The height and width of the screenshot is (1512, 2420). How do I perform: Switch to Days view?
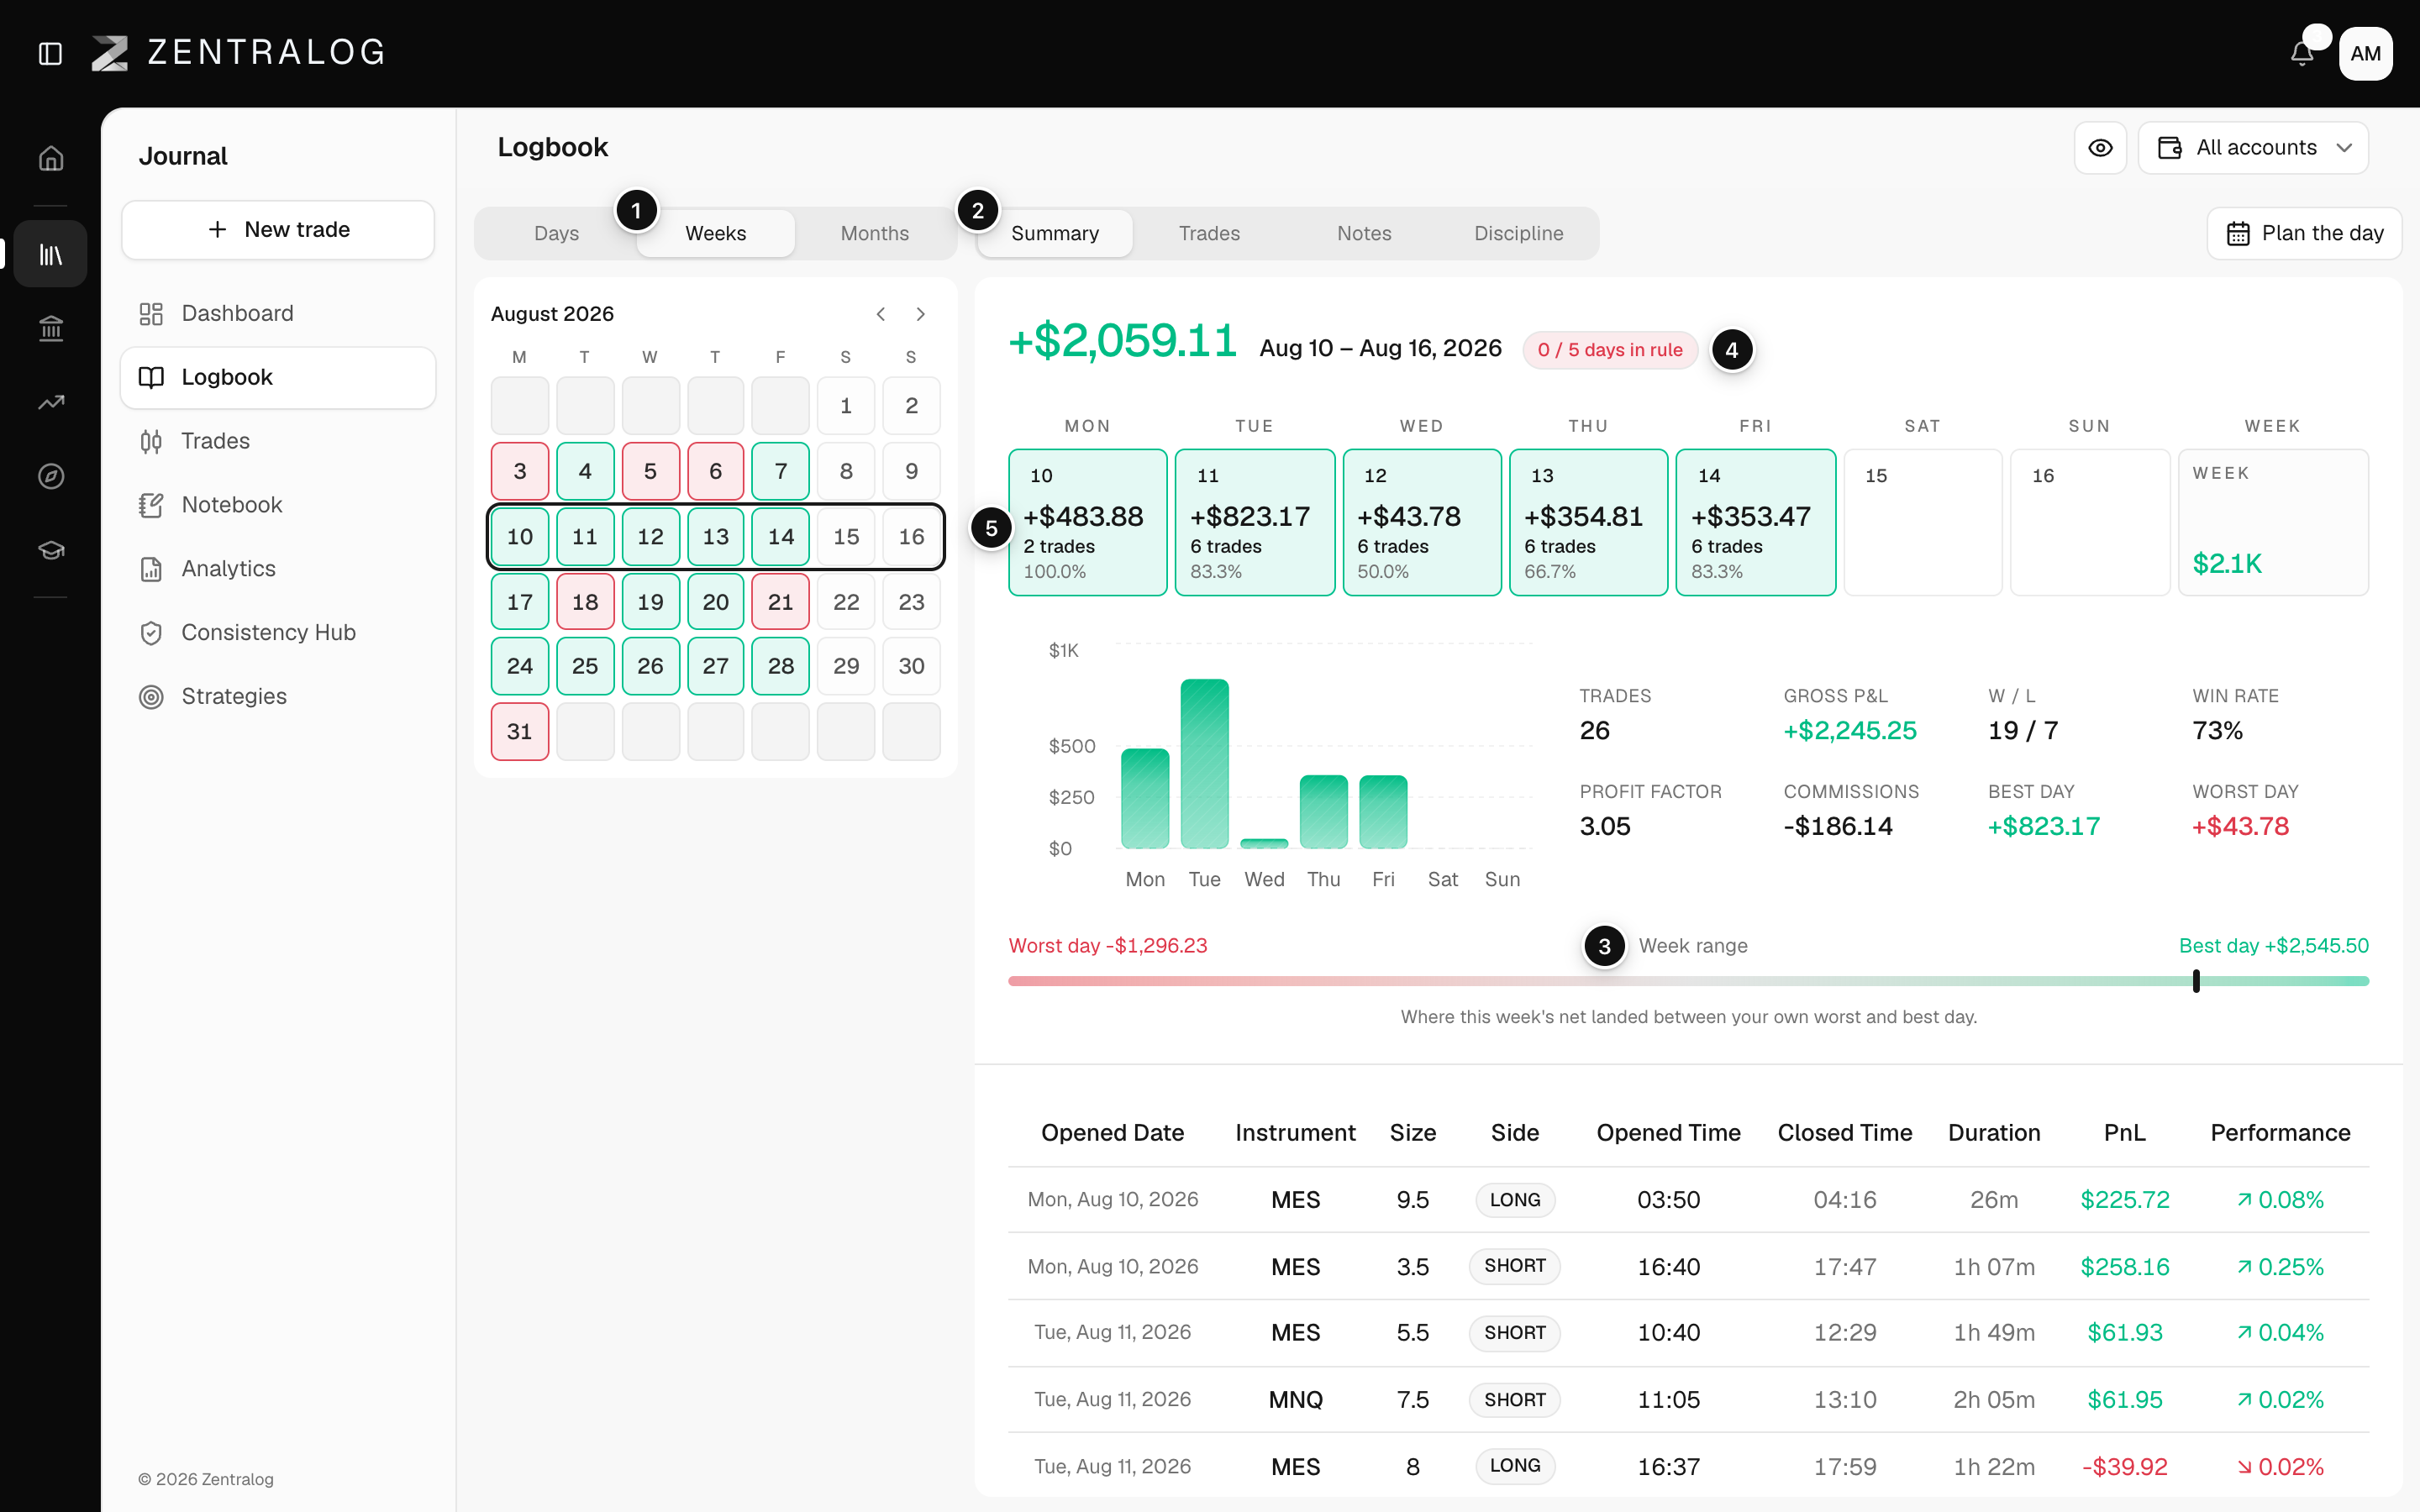coord(556,233)
